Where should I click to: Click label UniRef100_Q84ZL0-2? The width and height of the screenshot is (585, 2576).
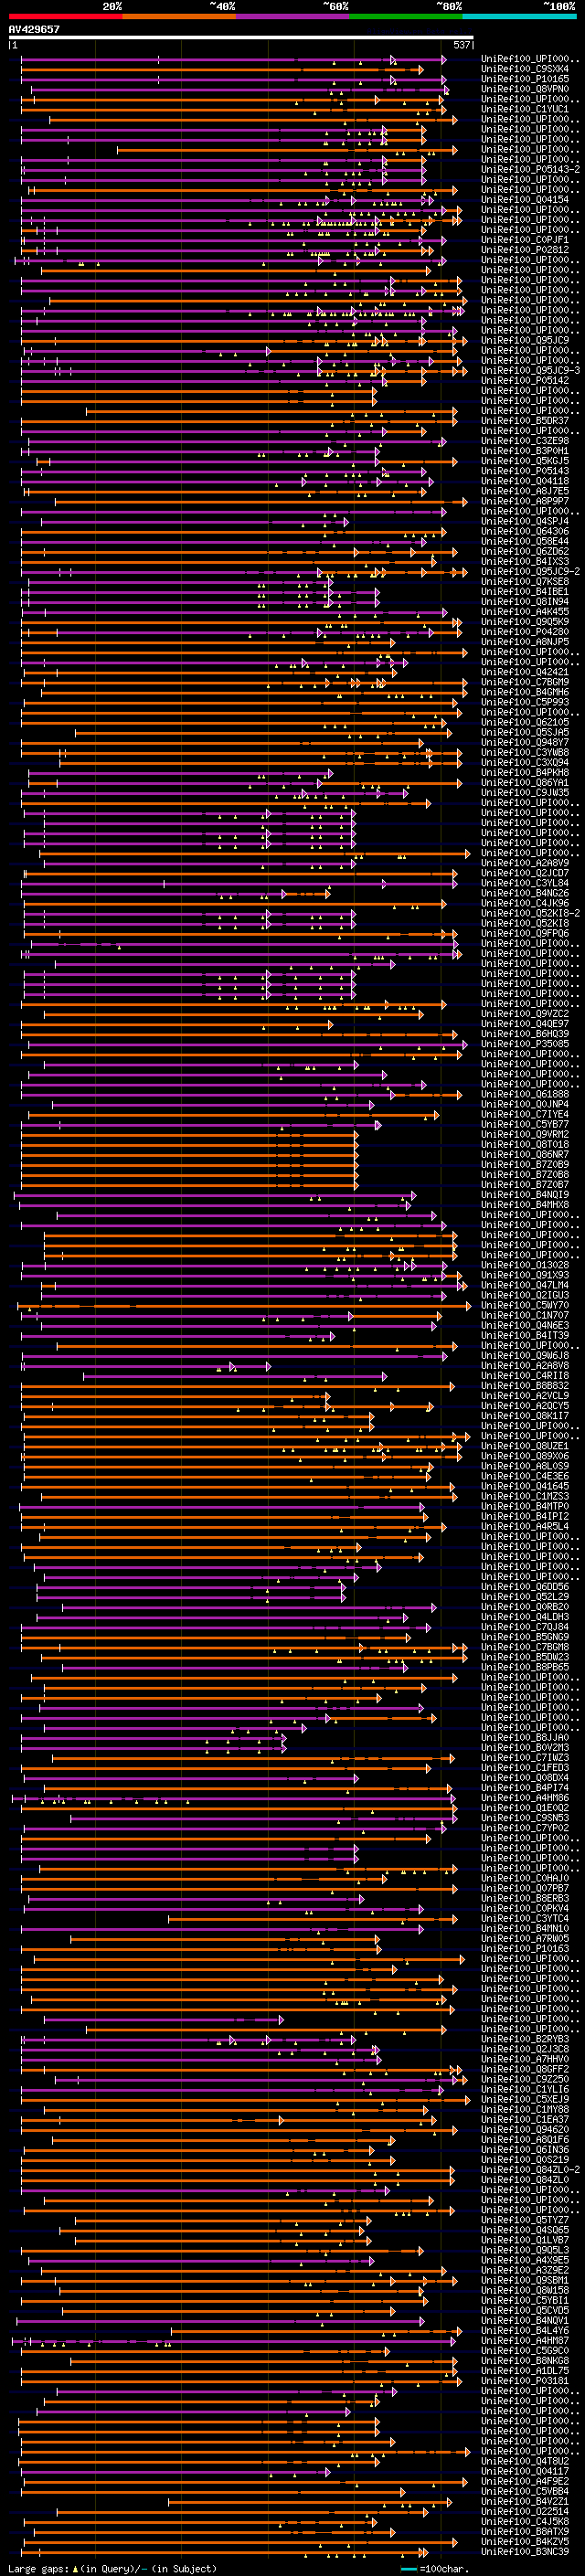pos(530,2169)
